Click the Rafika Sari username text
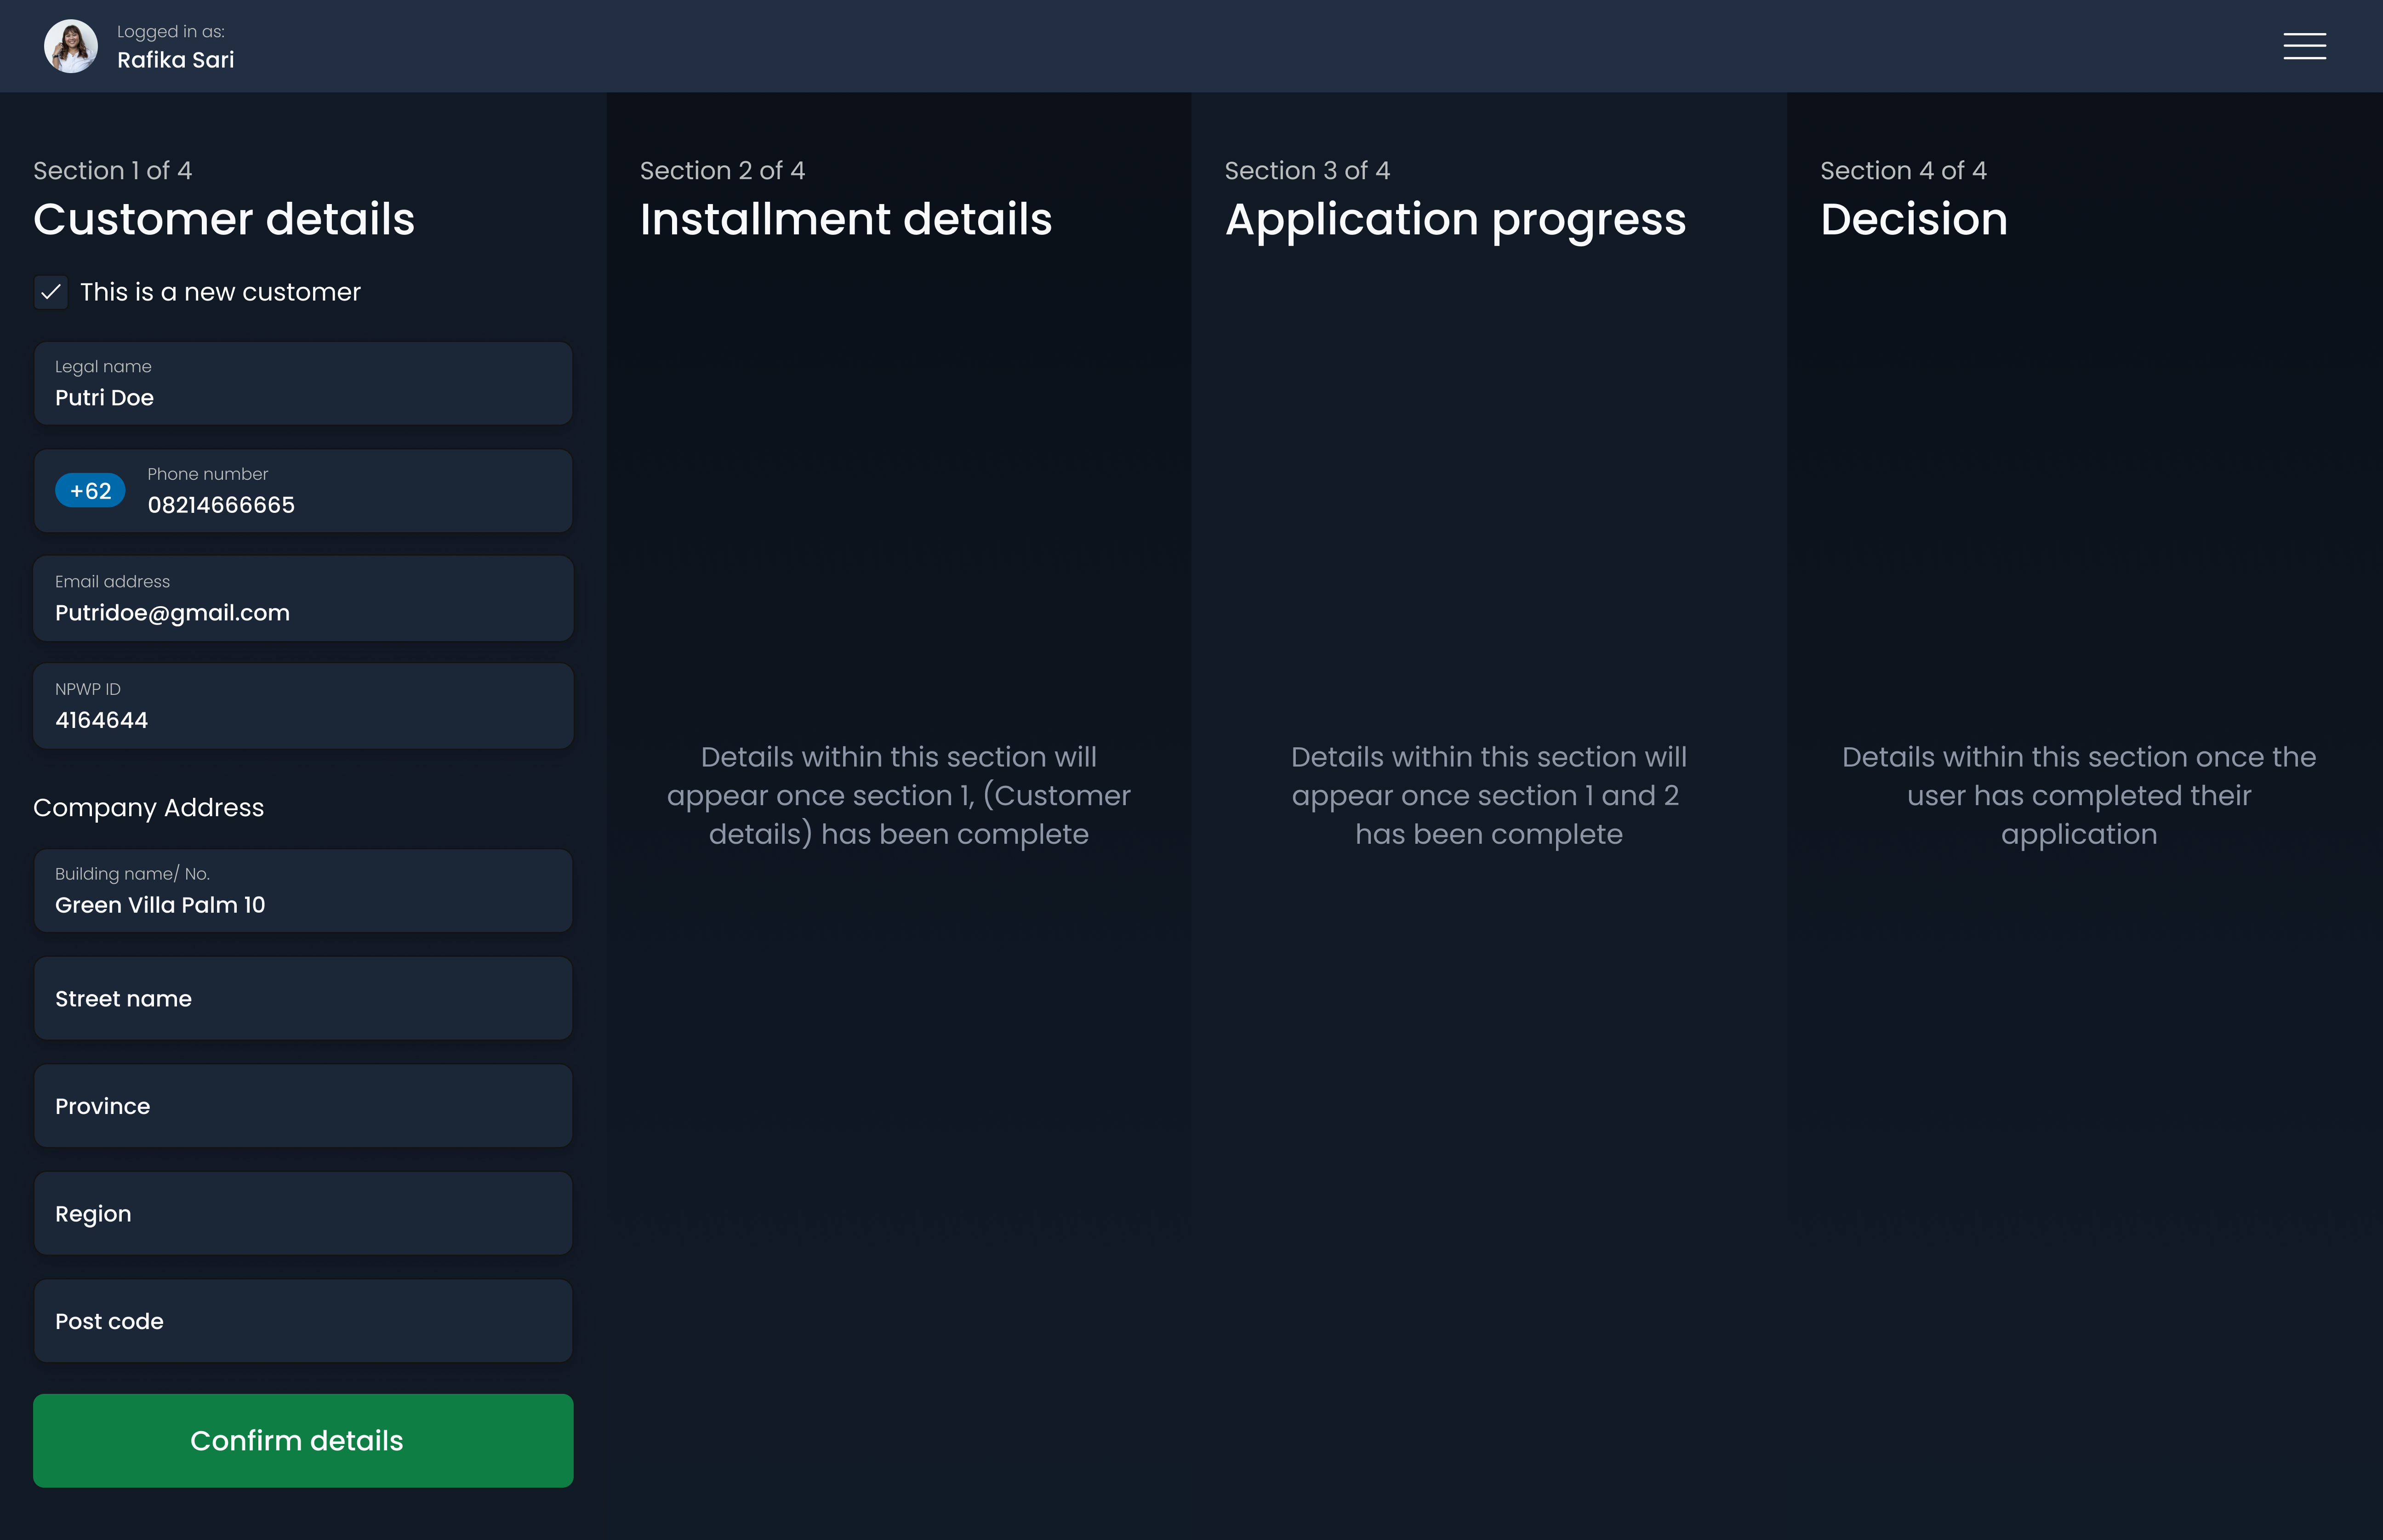This screenshot has height=1540, width=2383. click(176, 60)
